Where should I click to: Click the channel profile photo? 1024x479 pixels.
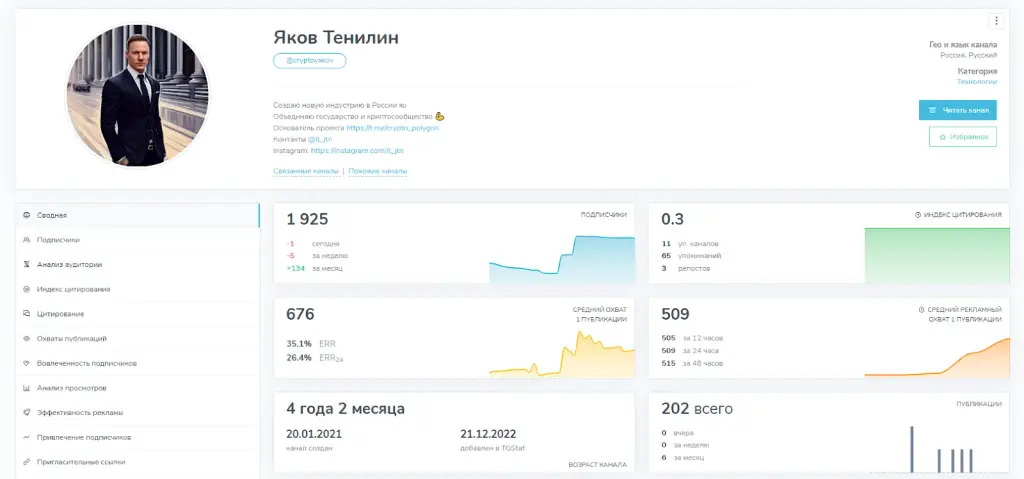click(137, 97)
